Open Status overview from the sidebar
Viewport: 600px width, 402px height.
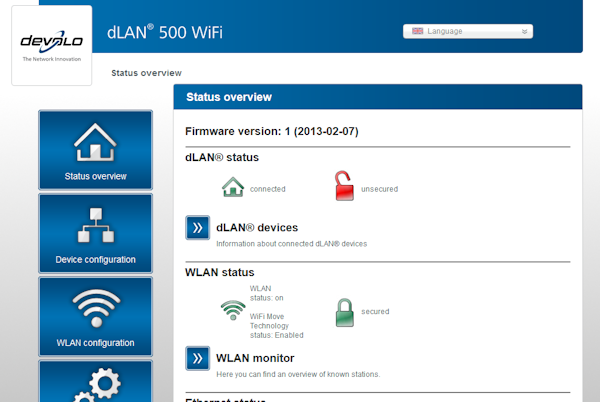(x=95, y=150)
